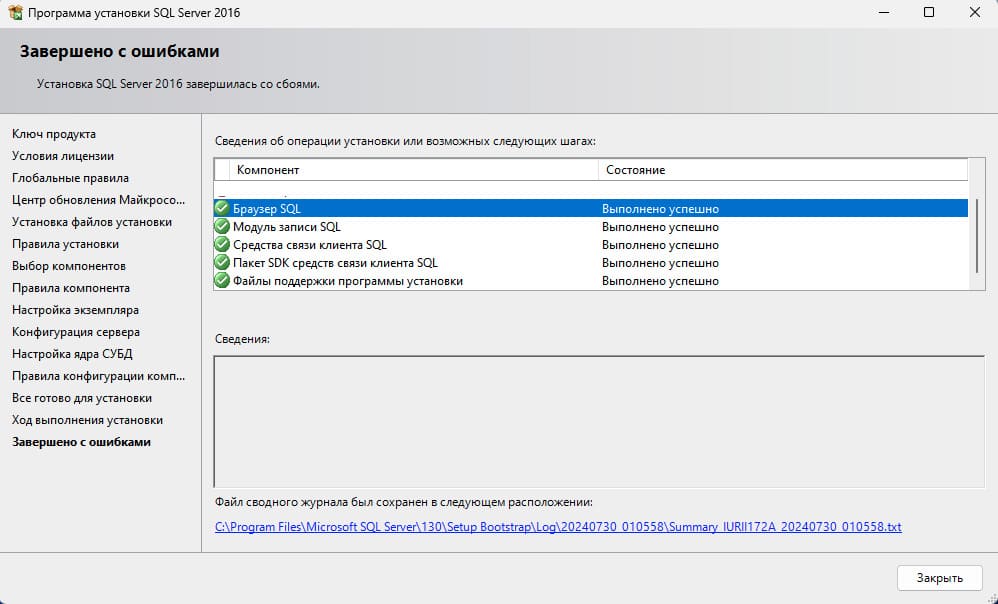Click the Выполнено успешно status for Браузер SQL
The image size is (998, 604).
click(x=660, y=209)
